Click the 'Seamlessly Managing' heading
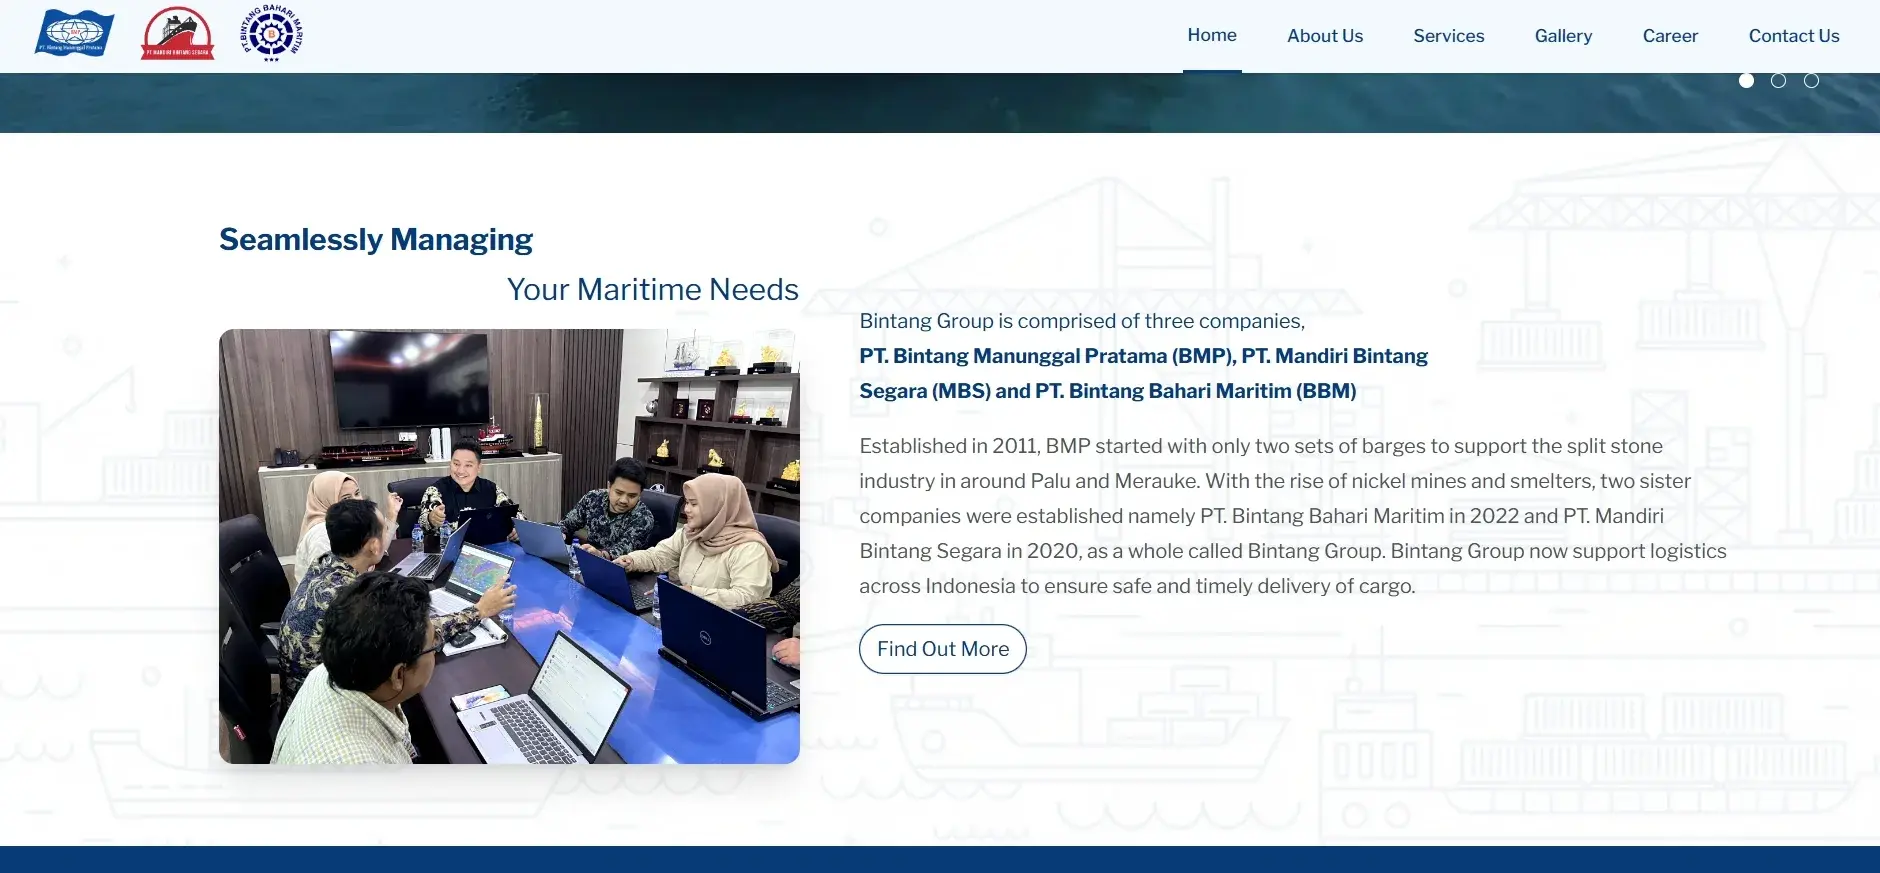 click(376, 240)
